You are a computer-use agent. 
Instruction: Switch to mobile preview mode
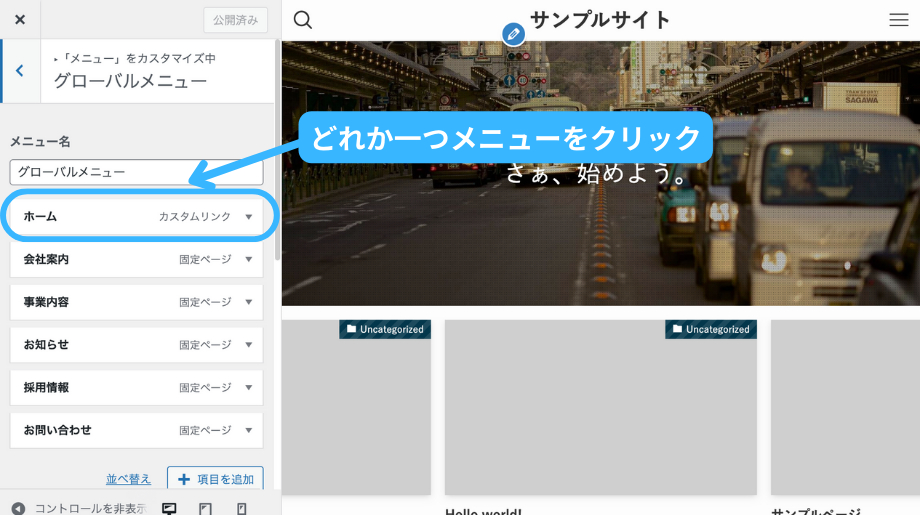pyautogui.click(x=241, y=508)
